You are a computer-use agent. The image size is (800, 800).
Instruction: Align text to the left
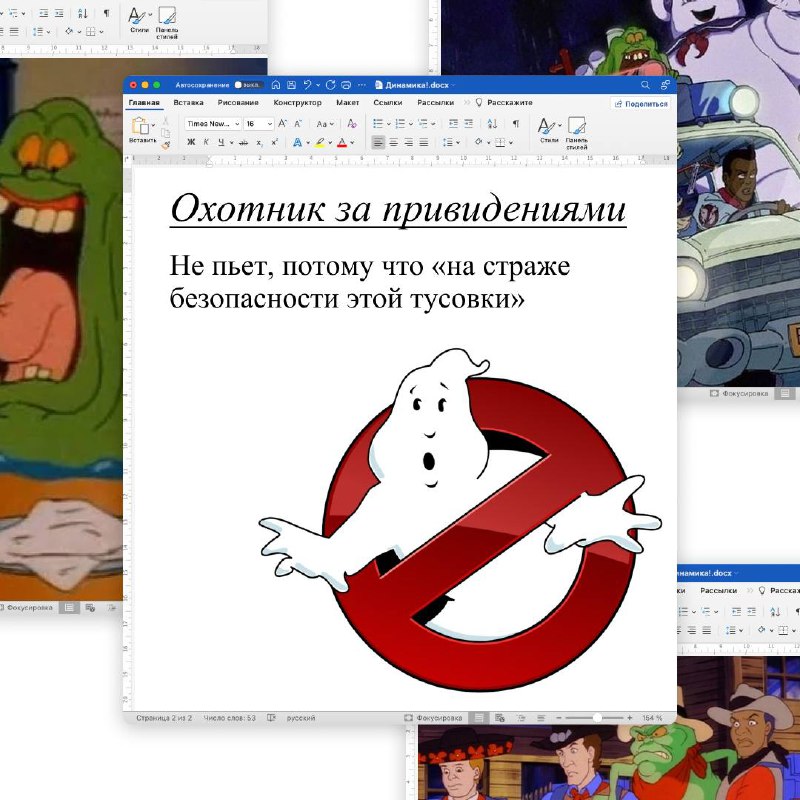[378, 142]
